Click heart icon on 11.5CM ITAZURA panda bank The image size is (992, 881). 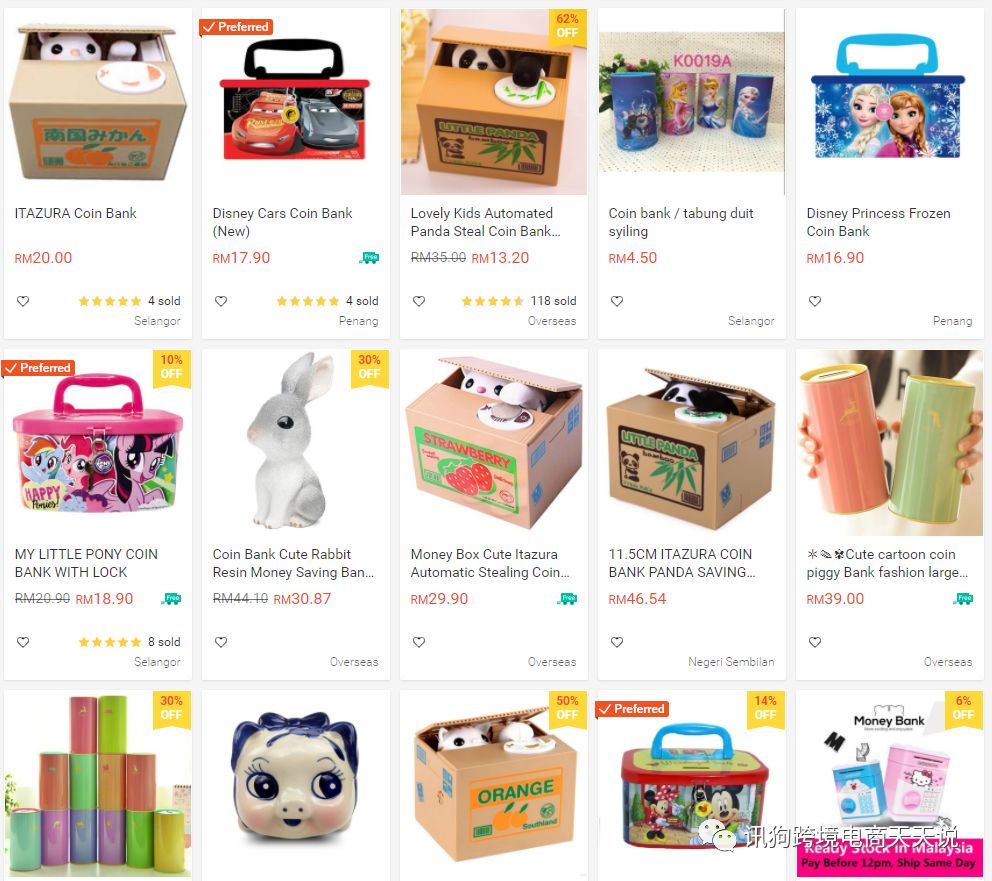pos(617,642)
